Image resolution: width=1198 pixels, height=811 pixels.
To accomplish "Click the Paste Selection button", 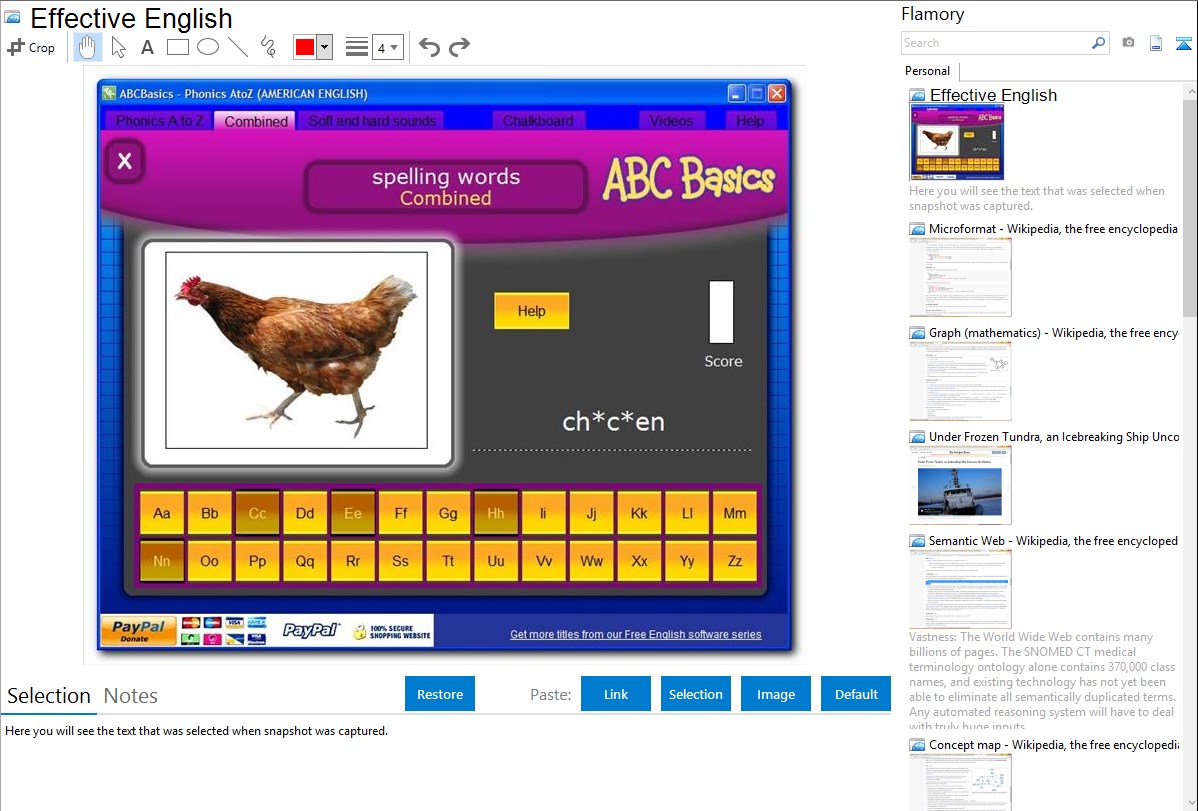I will pos(695,694).
